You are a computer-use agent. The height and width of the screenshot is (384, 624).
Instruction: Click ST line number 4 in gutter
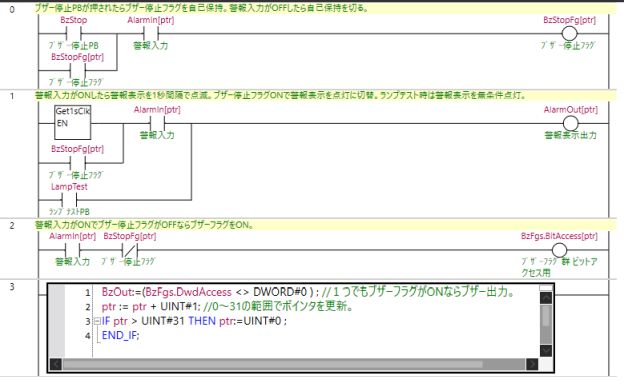pyautogui.click(x=88, y=336)
